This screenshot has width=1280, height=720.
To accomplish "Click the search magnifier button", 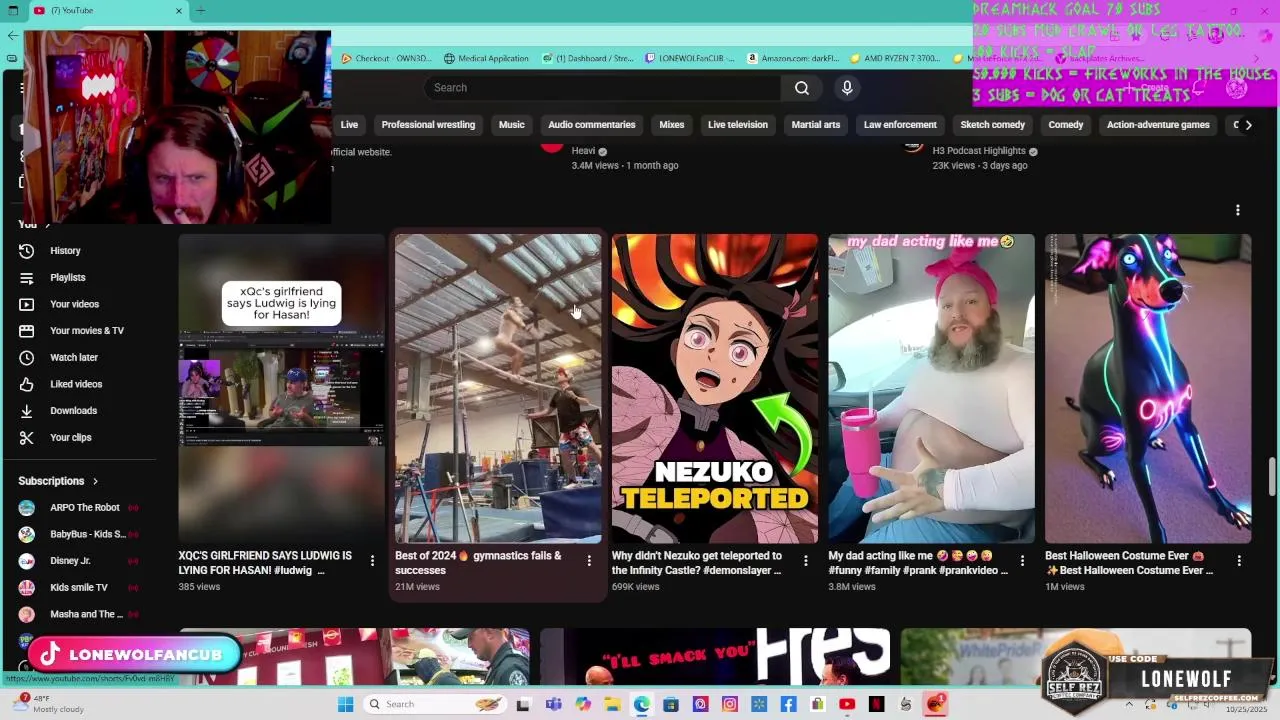I will (802, 88).
